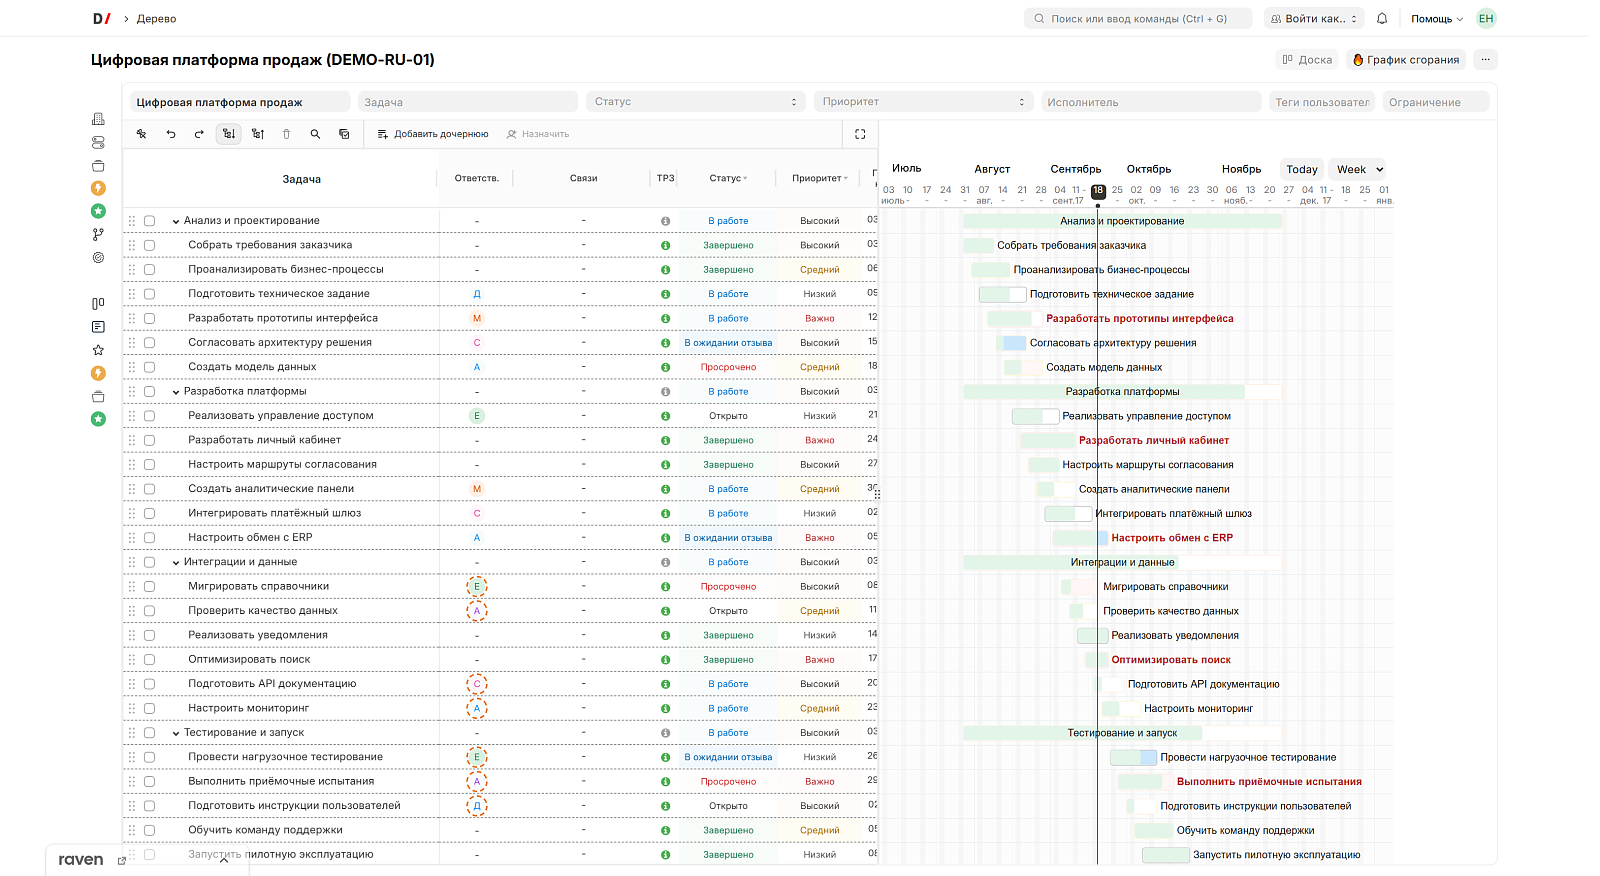Select the checkbox beside Настроить обмен с ERP
The width and height of the screenshot is (1600, 876).
pyautogui.click(x=149, y=538)
